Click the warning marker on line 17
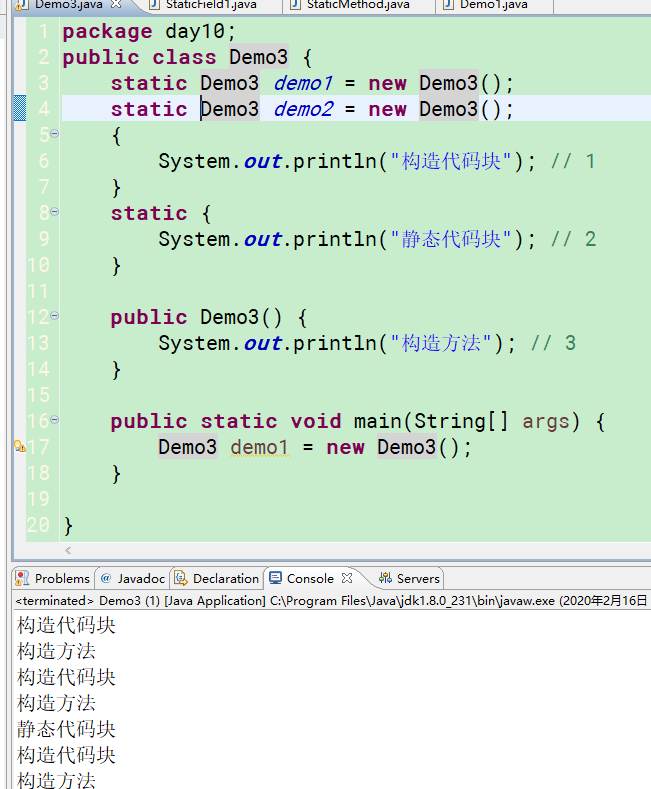 pos(20,446)
